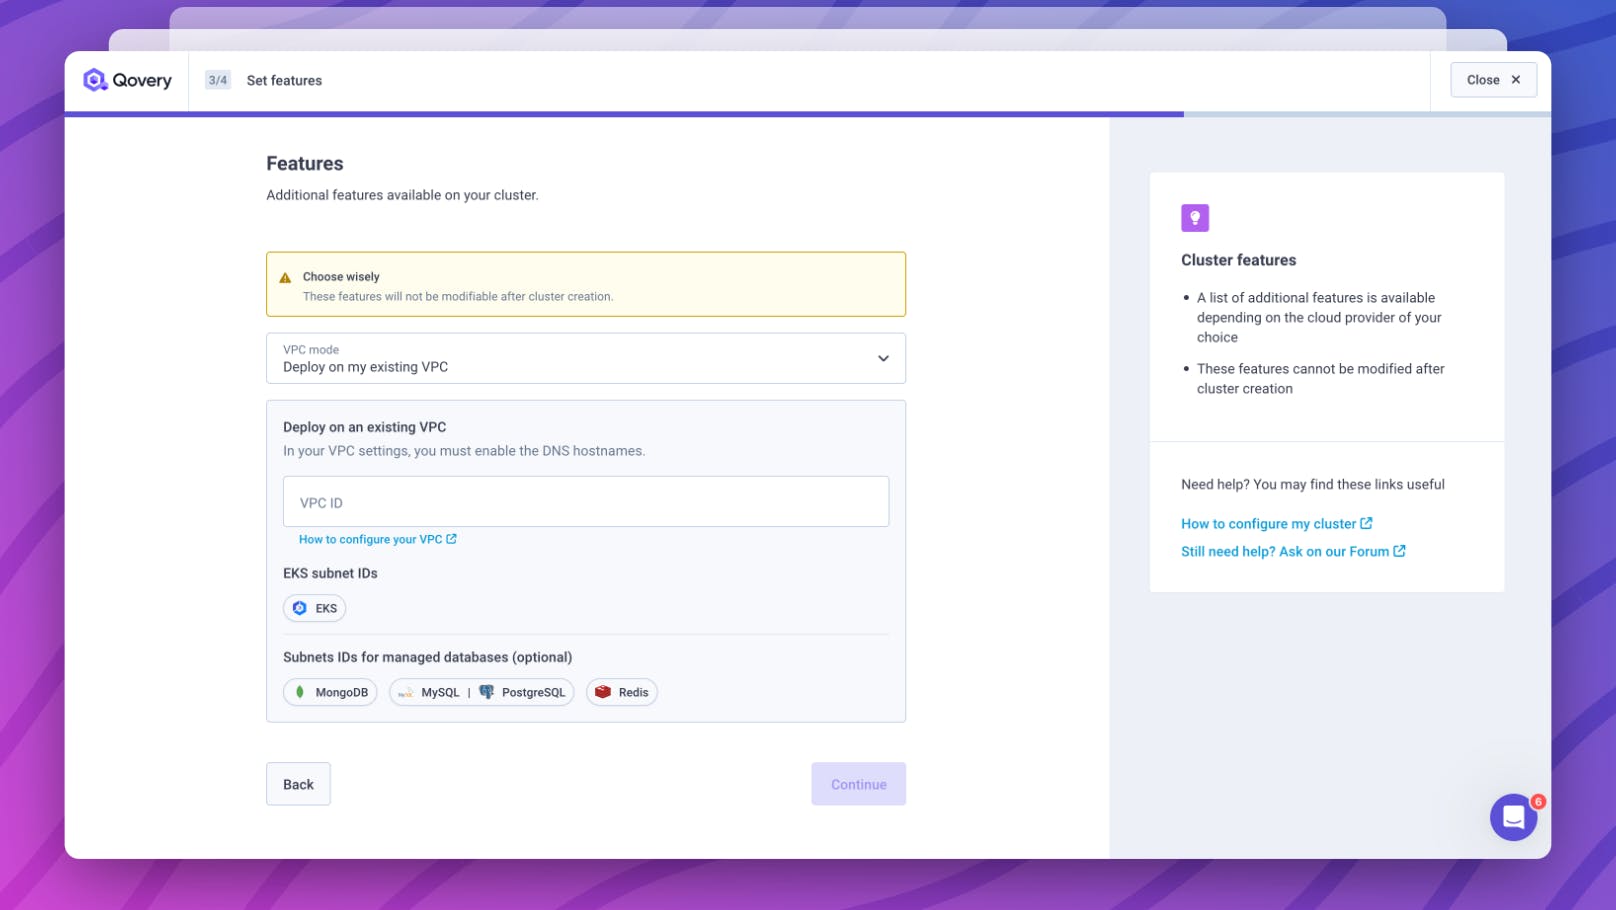Open the VPC mode select showing existing VPC
Image resolution: width=1616 pixels, height=910 pixels.
click(586, 358)
